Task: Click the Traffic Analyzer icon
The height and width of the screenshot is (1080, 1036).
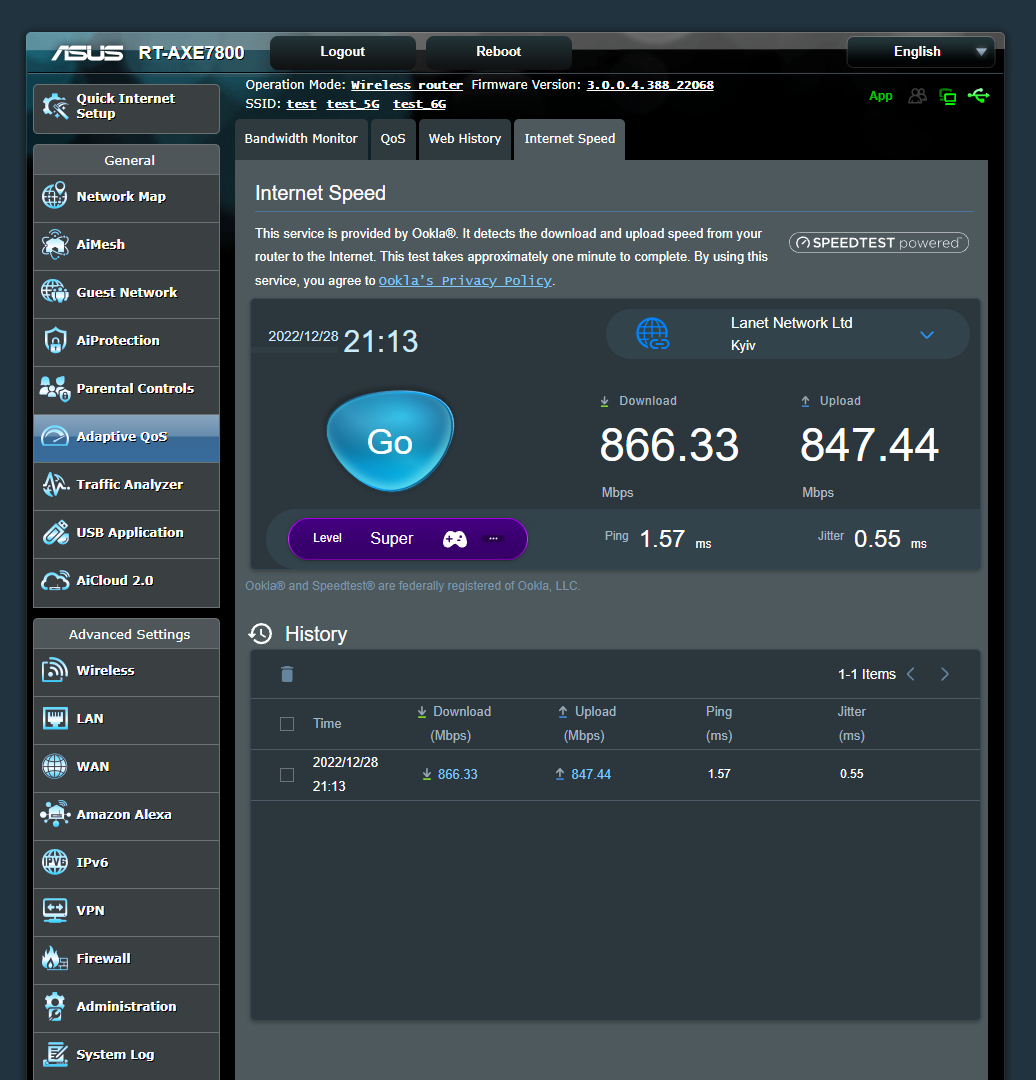Action: [54, 484]
